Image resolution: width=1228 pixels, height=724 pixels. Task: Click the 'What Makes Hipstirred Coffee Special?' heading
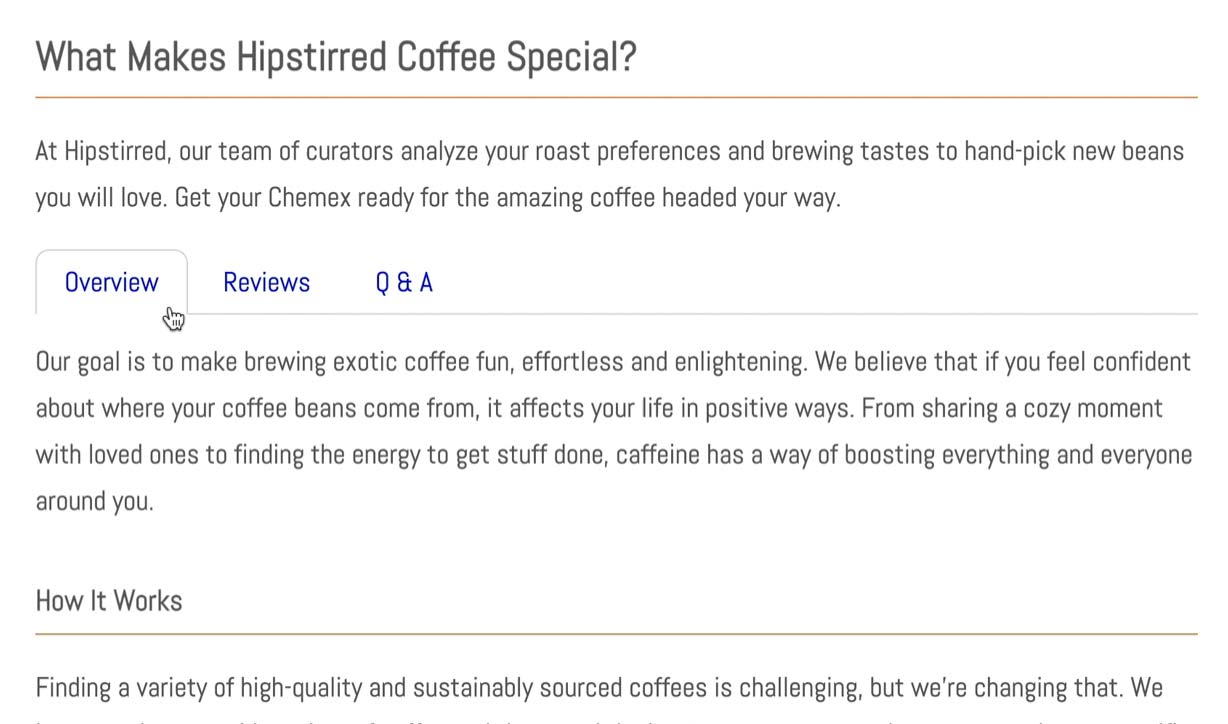pos(336,57)
